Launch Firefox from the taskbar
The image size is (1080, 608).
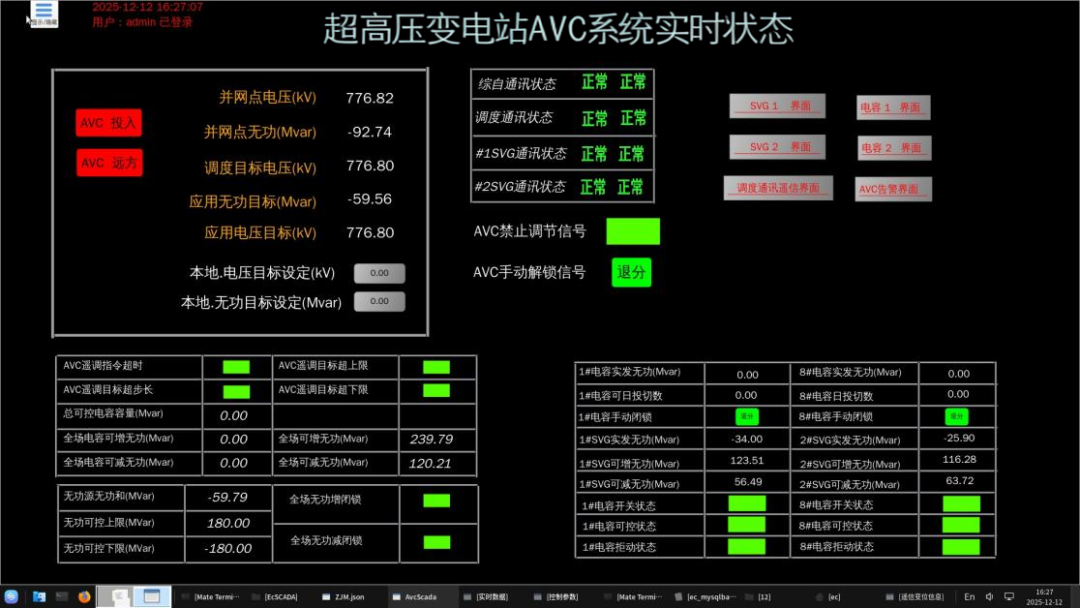84,596
